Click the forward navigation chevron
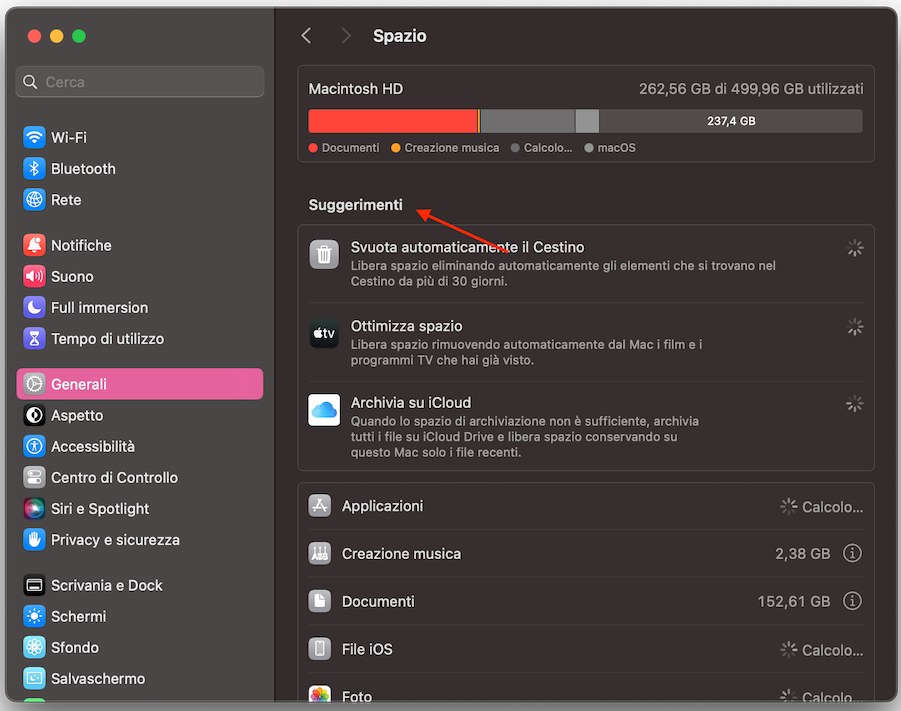The image size is (901, 711). tap(345, 35)
